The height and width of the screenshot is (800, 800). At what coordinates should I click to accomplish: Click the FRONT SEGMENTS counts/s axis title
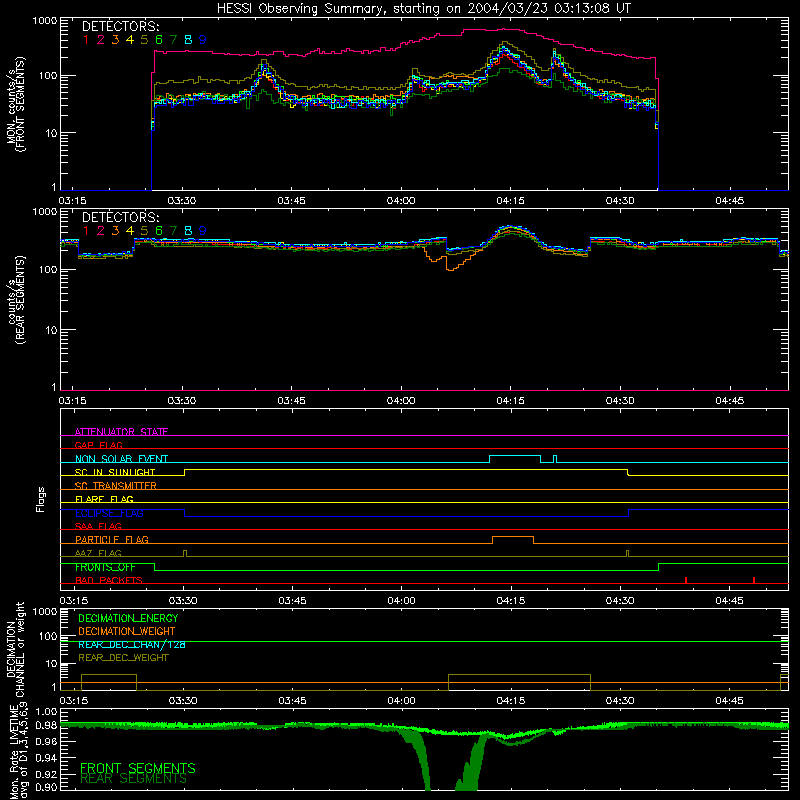16,104
